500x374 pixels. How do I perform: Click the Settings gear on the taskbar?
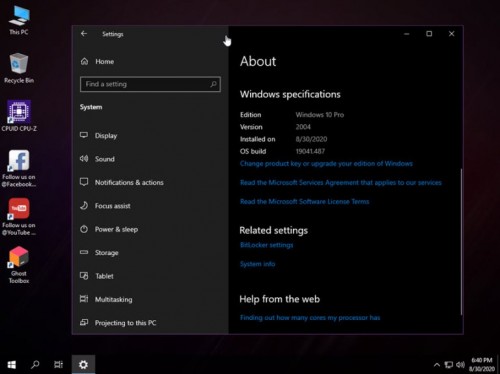(83, 365)
